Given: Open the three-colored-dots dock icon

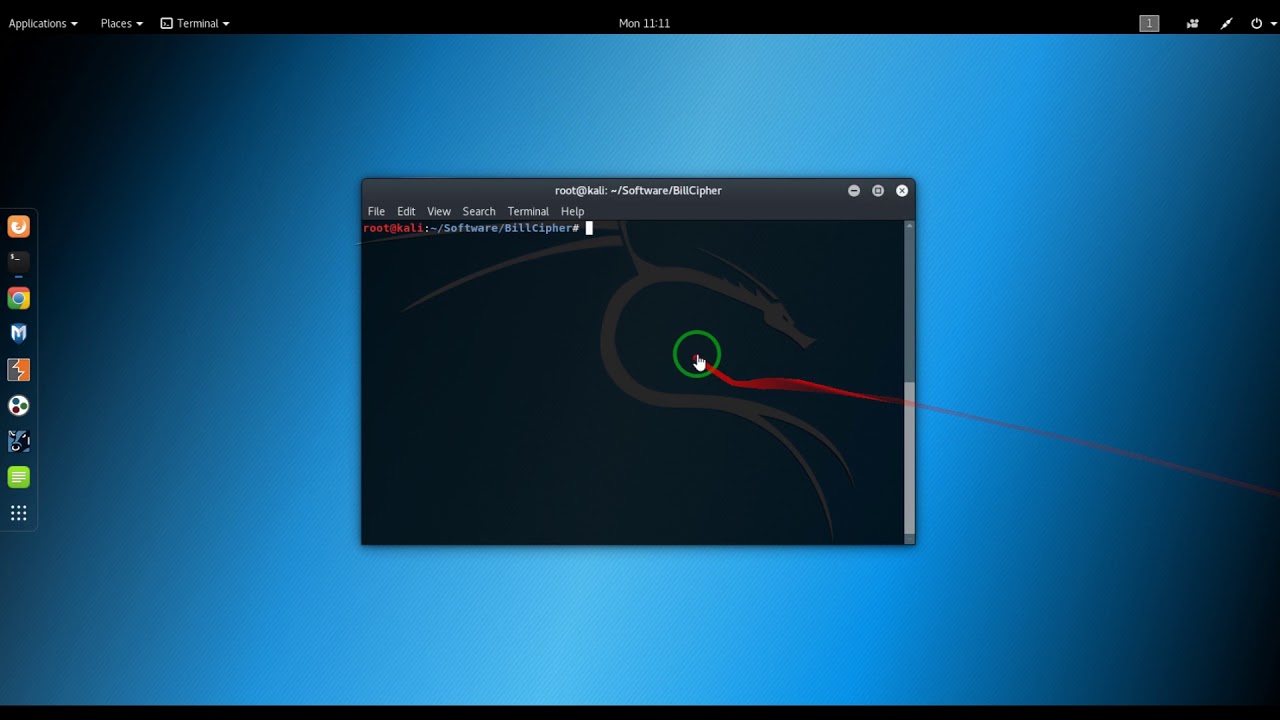Looking at the screenshot, I should click(18, 406).
